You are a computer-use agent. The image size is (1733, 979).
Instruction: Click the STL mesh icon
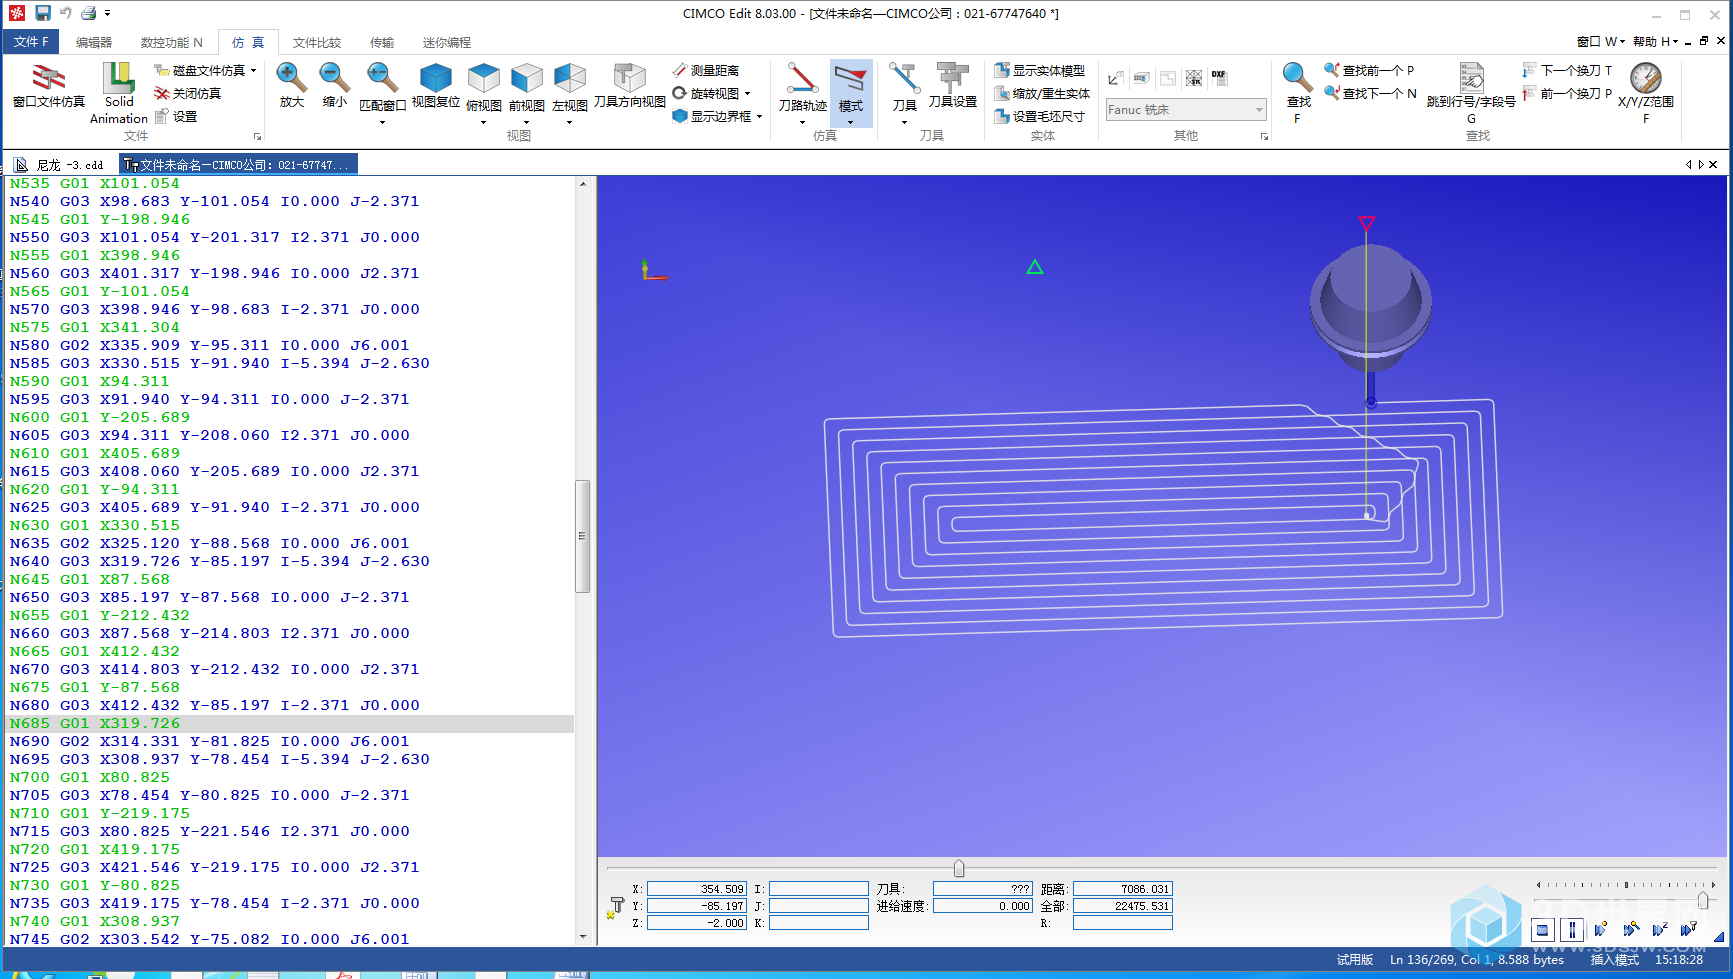(x=1194, y=78)
